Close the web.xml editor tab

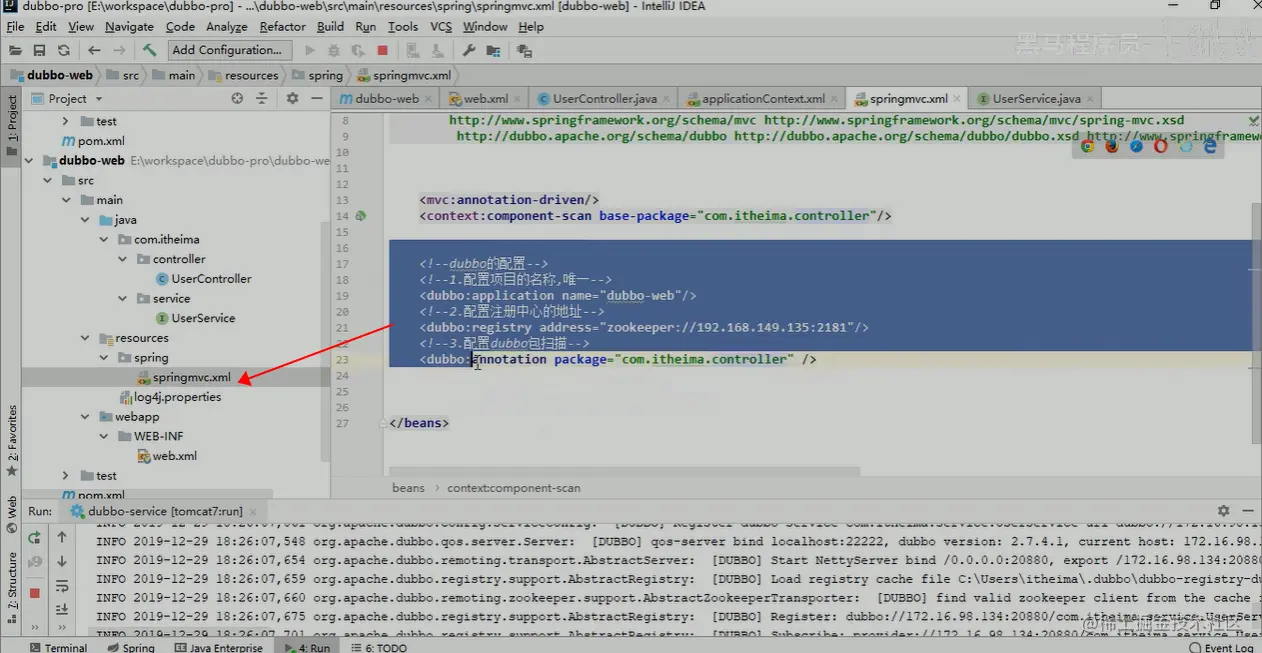click(519, 99)
